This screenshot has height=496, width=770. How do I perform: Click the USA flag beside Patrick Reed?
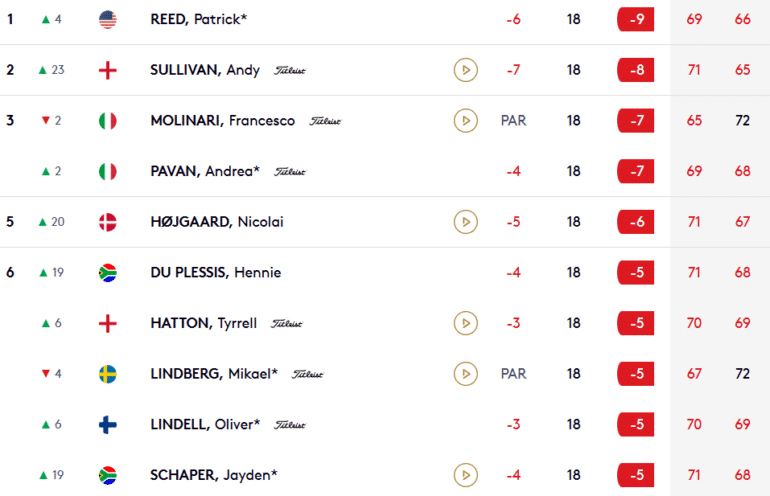[108, 19]
